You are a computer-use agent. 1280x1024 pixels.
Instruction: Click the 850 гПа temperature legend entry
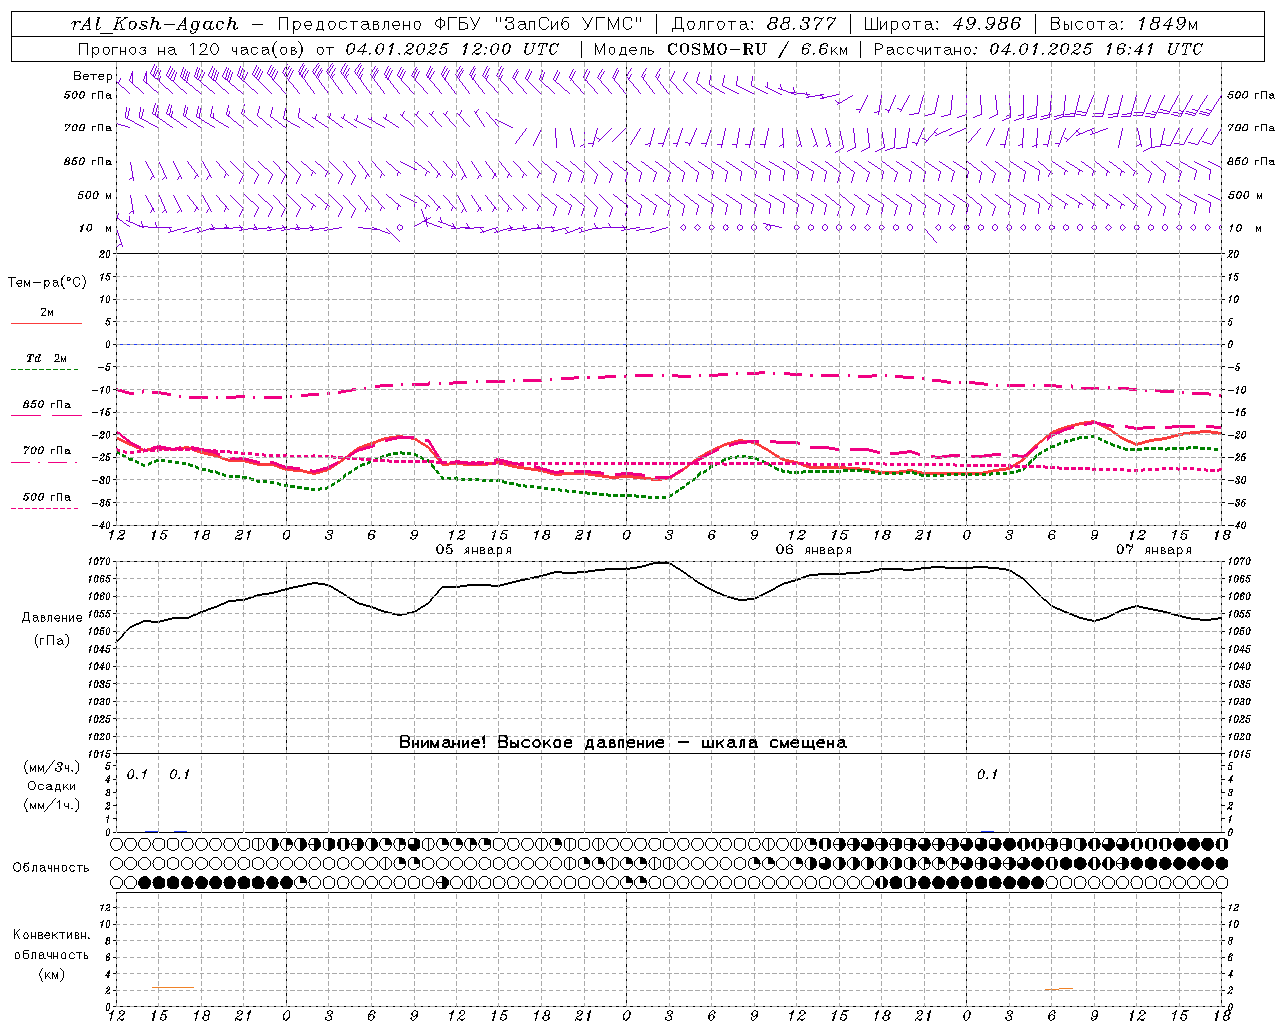click(x=47, y=405)
